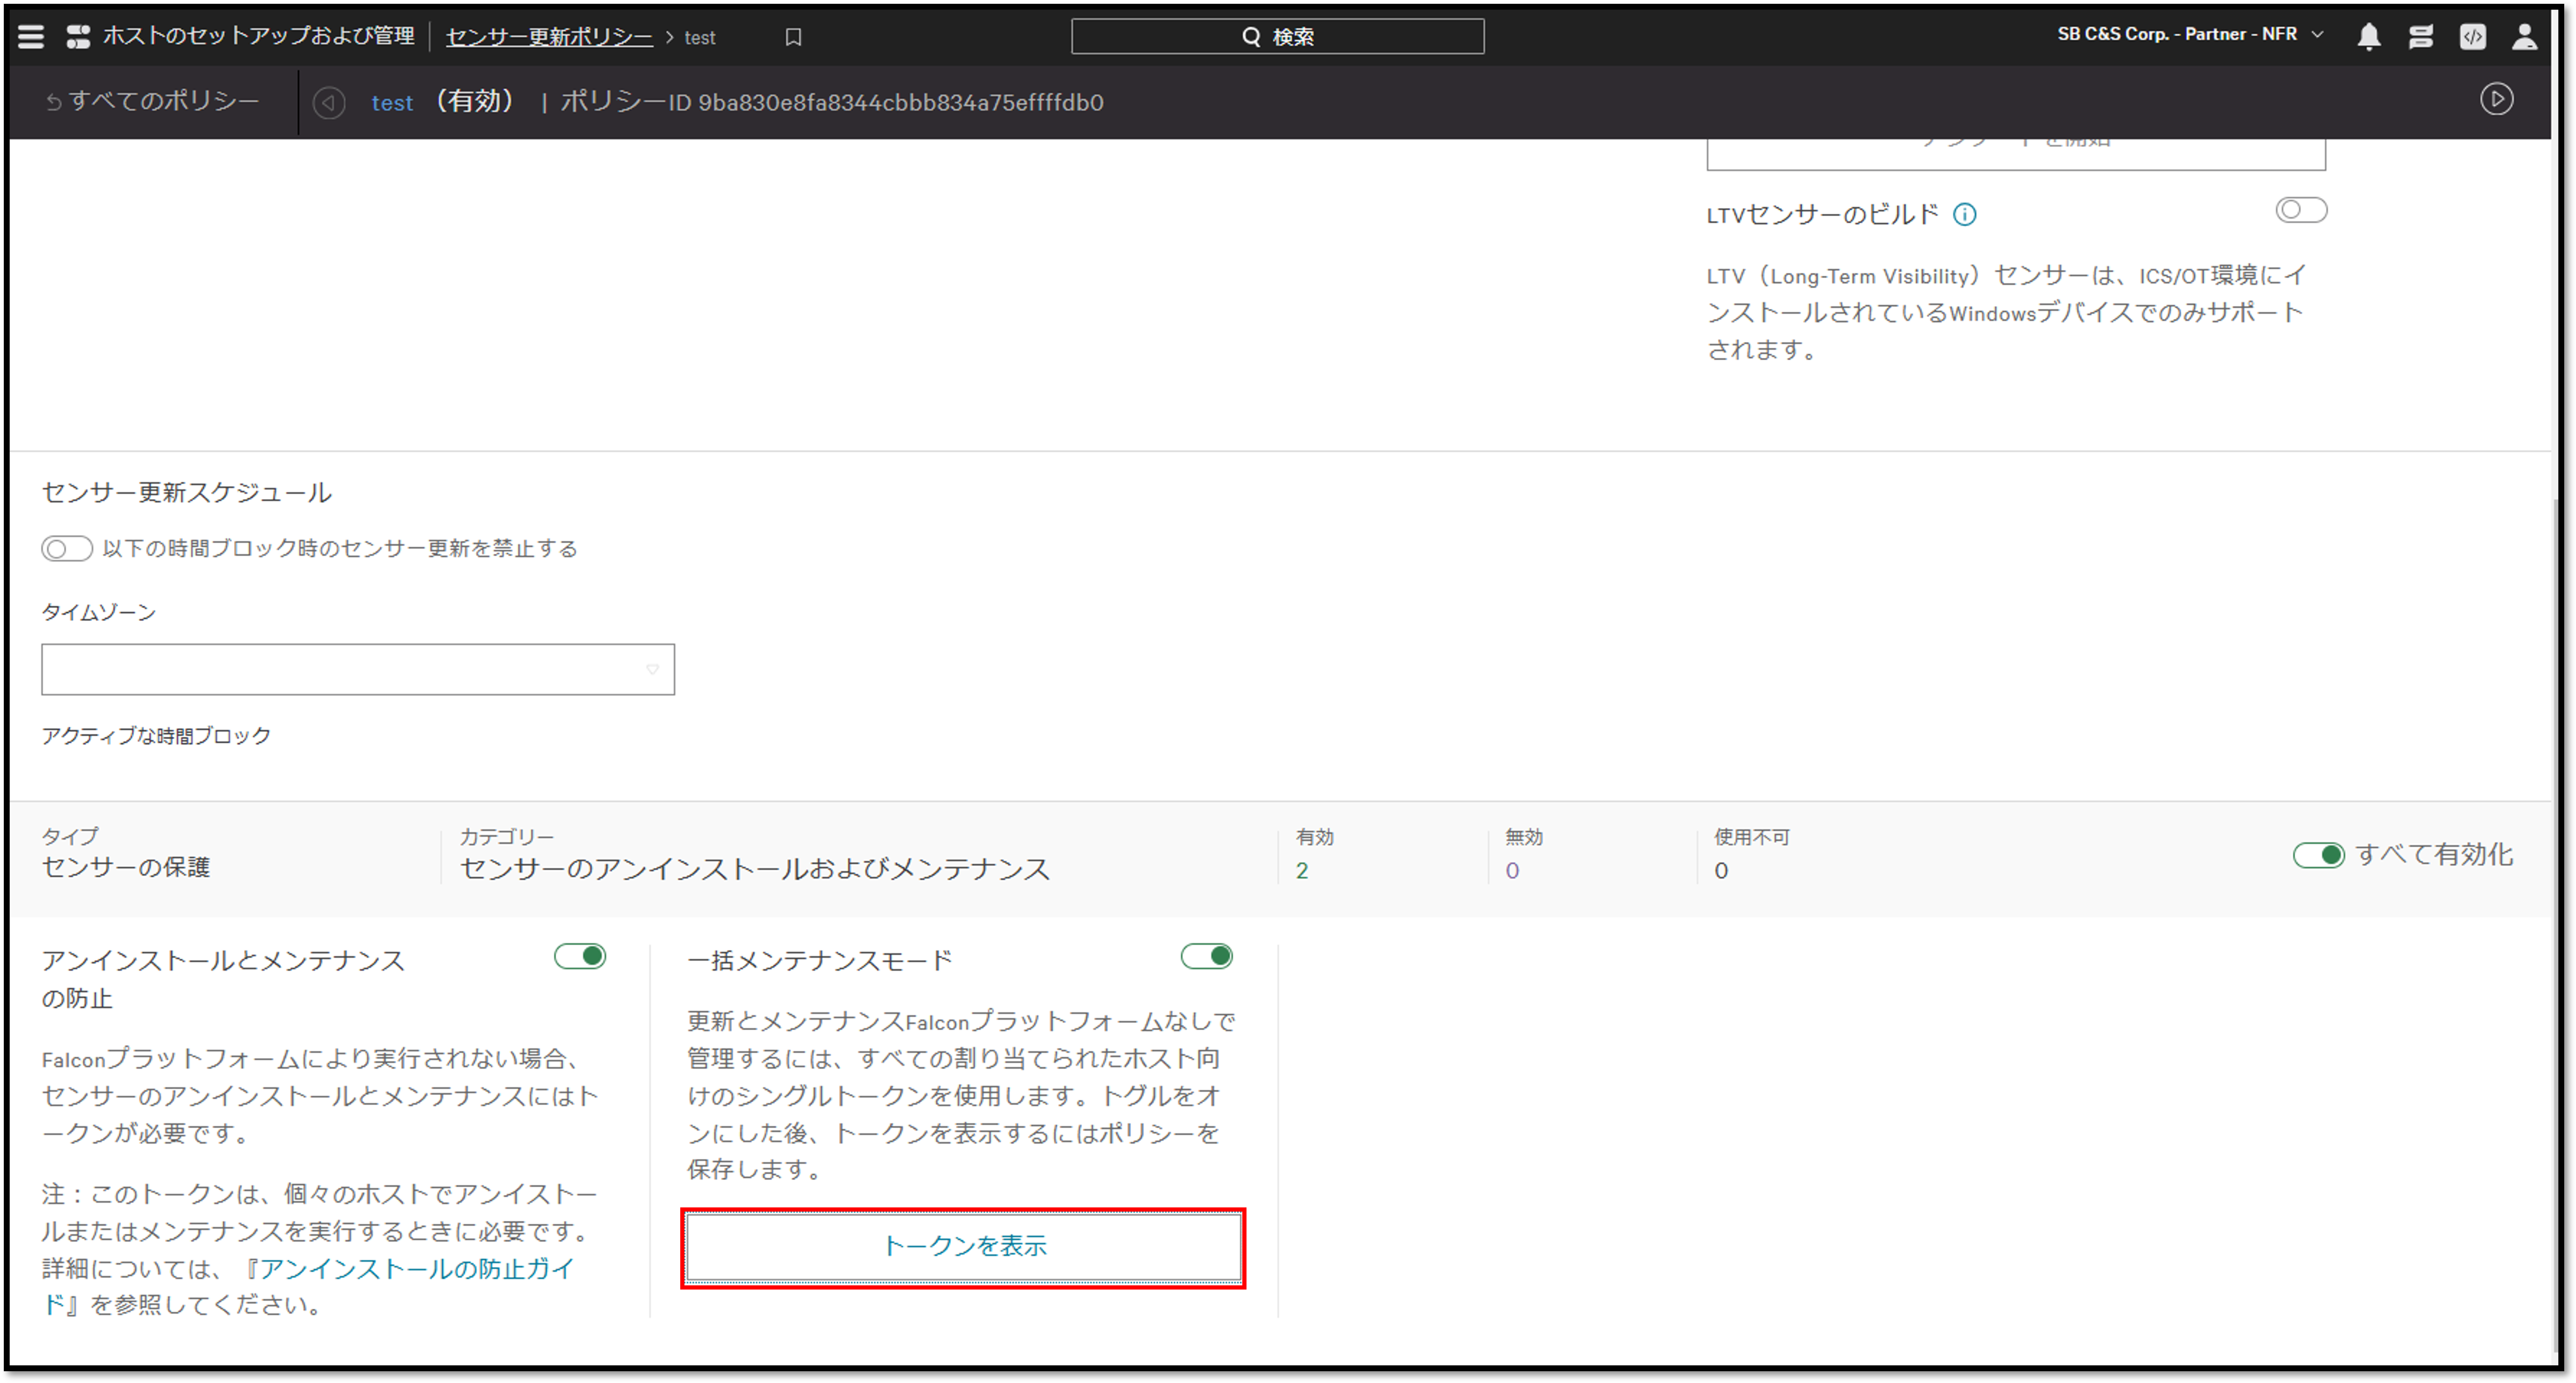Click the Falcon module grid icon
The image size is (2576, 1383).
point(78,37)
